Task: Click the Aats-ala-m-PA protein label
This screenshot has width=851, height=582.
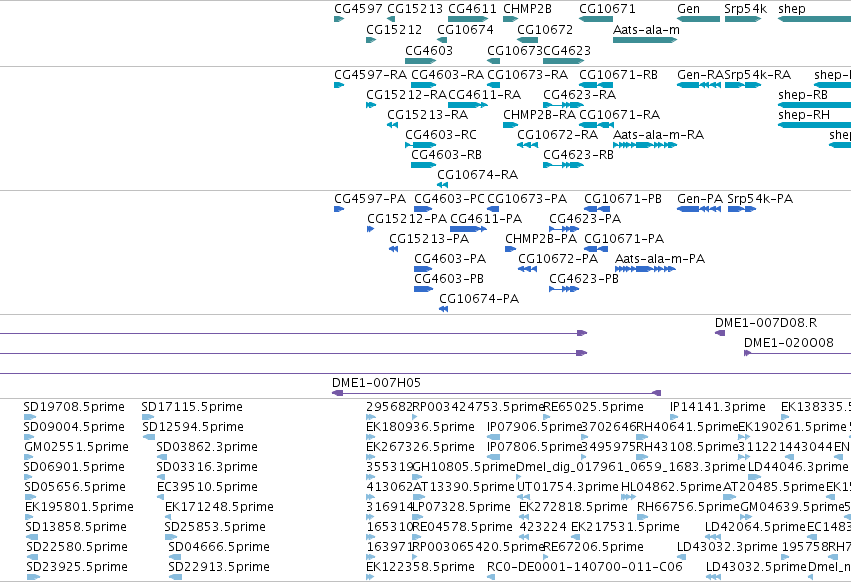Action: 660,258
